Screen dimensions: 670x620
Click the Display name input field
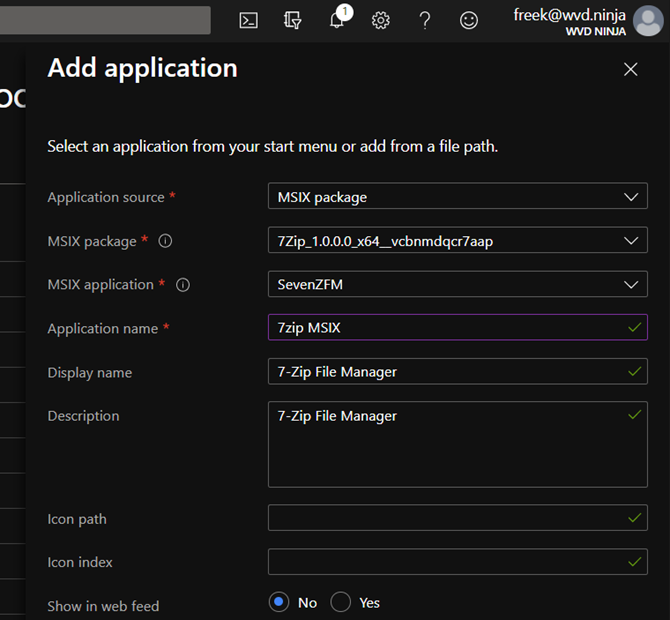click(458, 371)
